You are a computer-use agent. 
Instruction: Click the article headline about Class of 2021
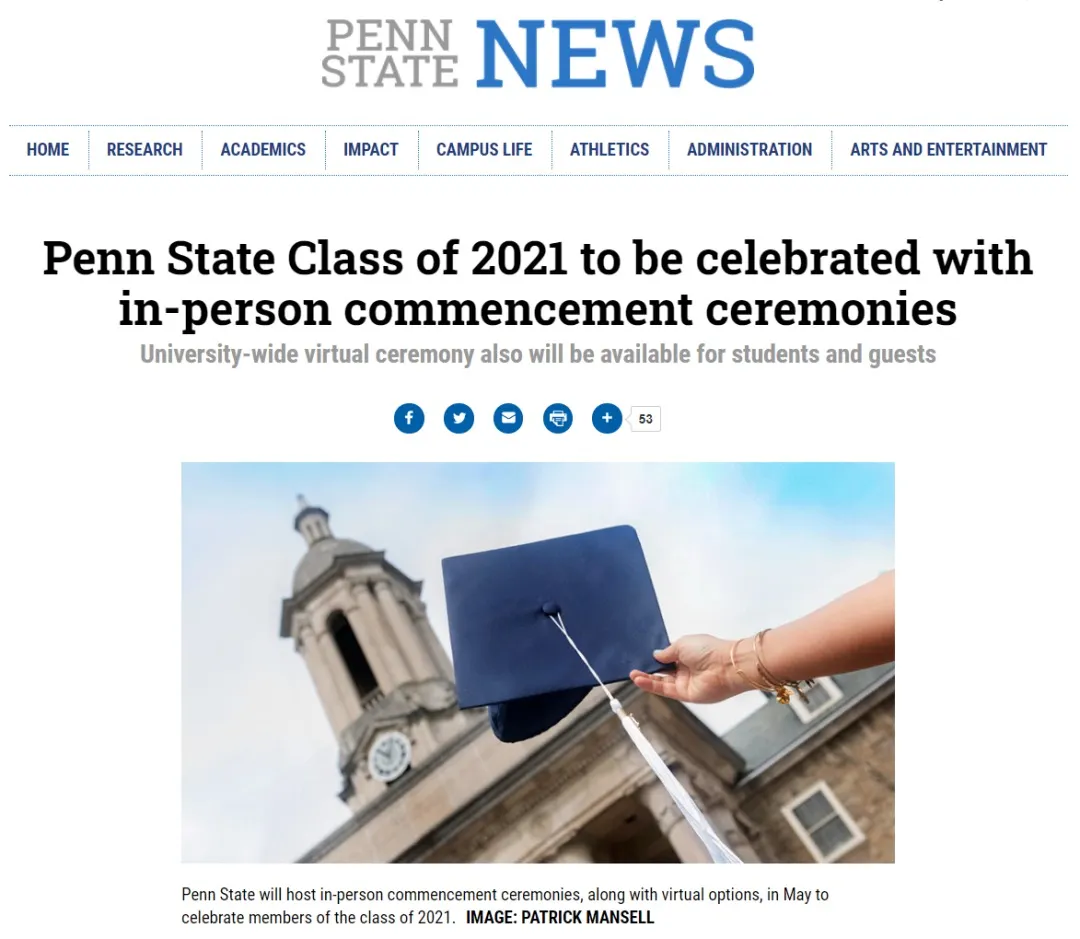click(538, 284)
